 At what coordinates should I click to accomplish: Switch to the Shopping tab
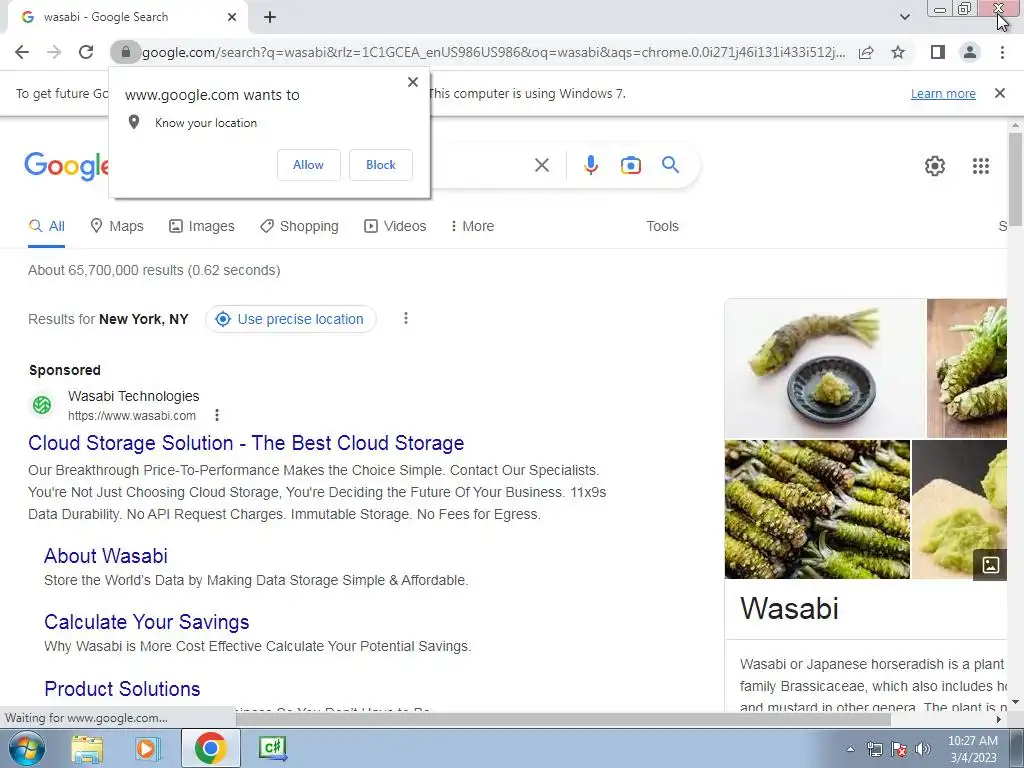coord(299,226)
